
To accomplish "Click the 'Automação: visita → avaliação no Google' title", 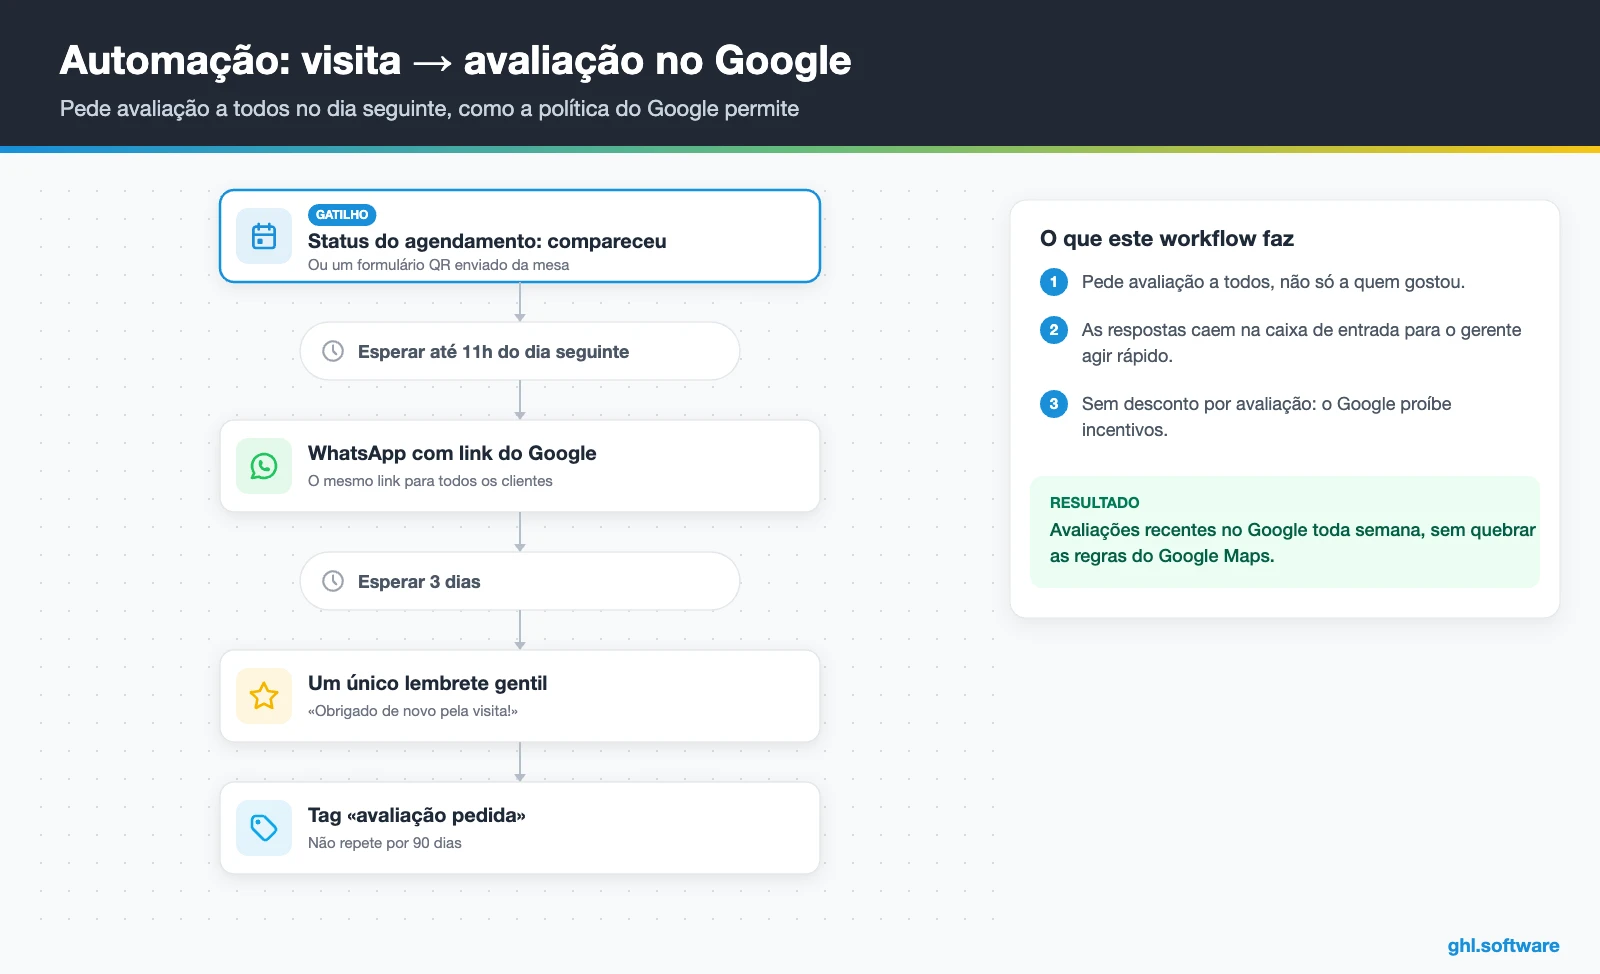I will pyautogui.click(x=456, y=61).
